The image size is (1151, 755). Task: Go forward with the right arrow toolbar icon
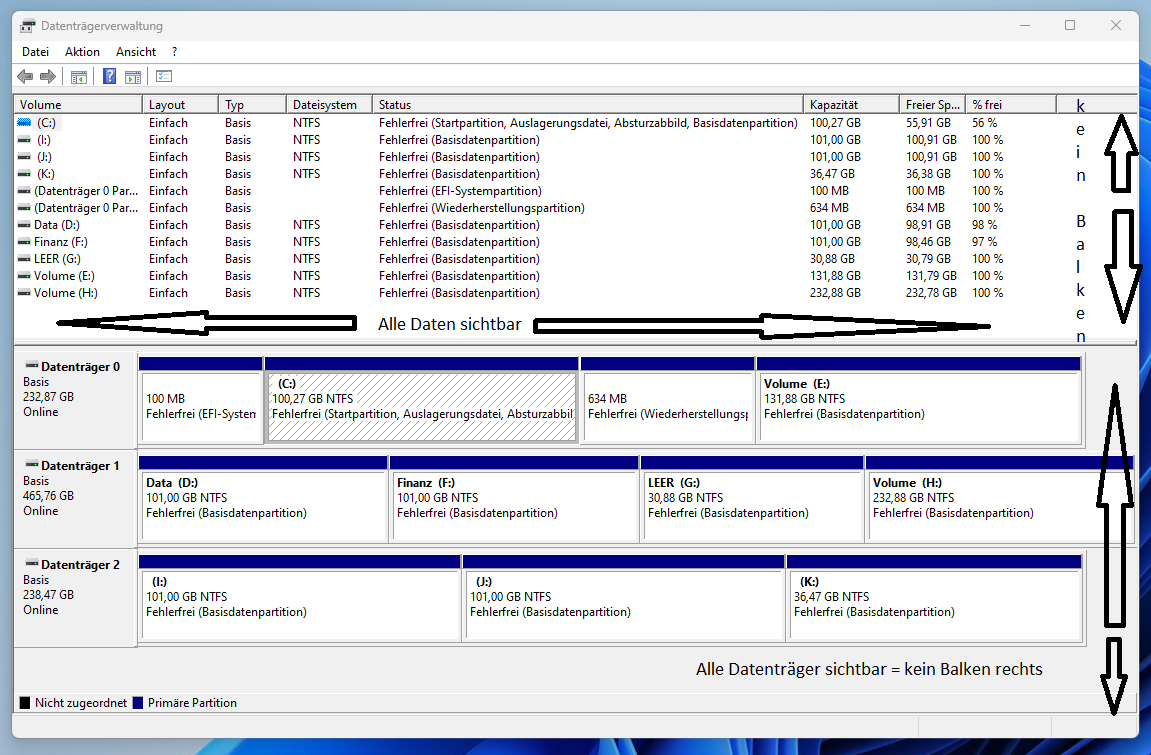click(x=48, y=76)
